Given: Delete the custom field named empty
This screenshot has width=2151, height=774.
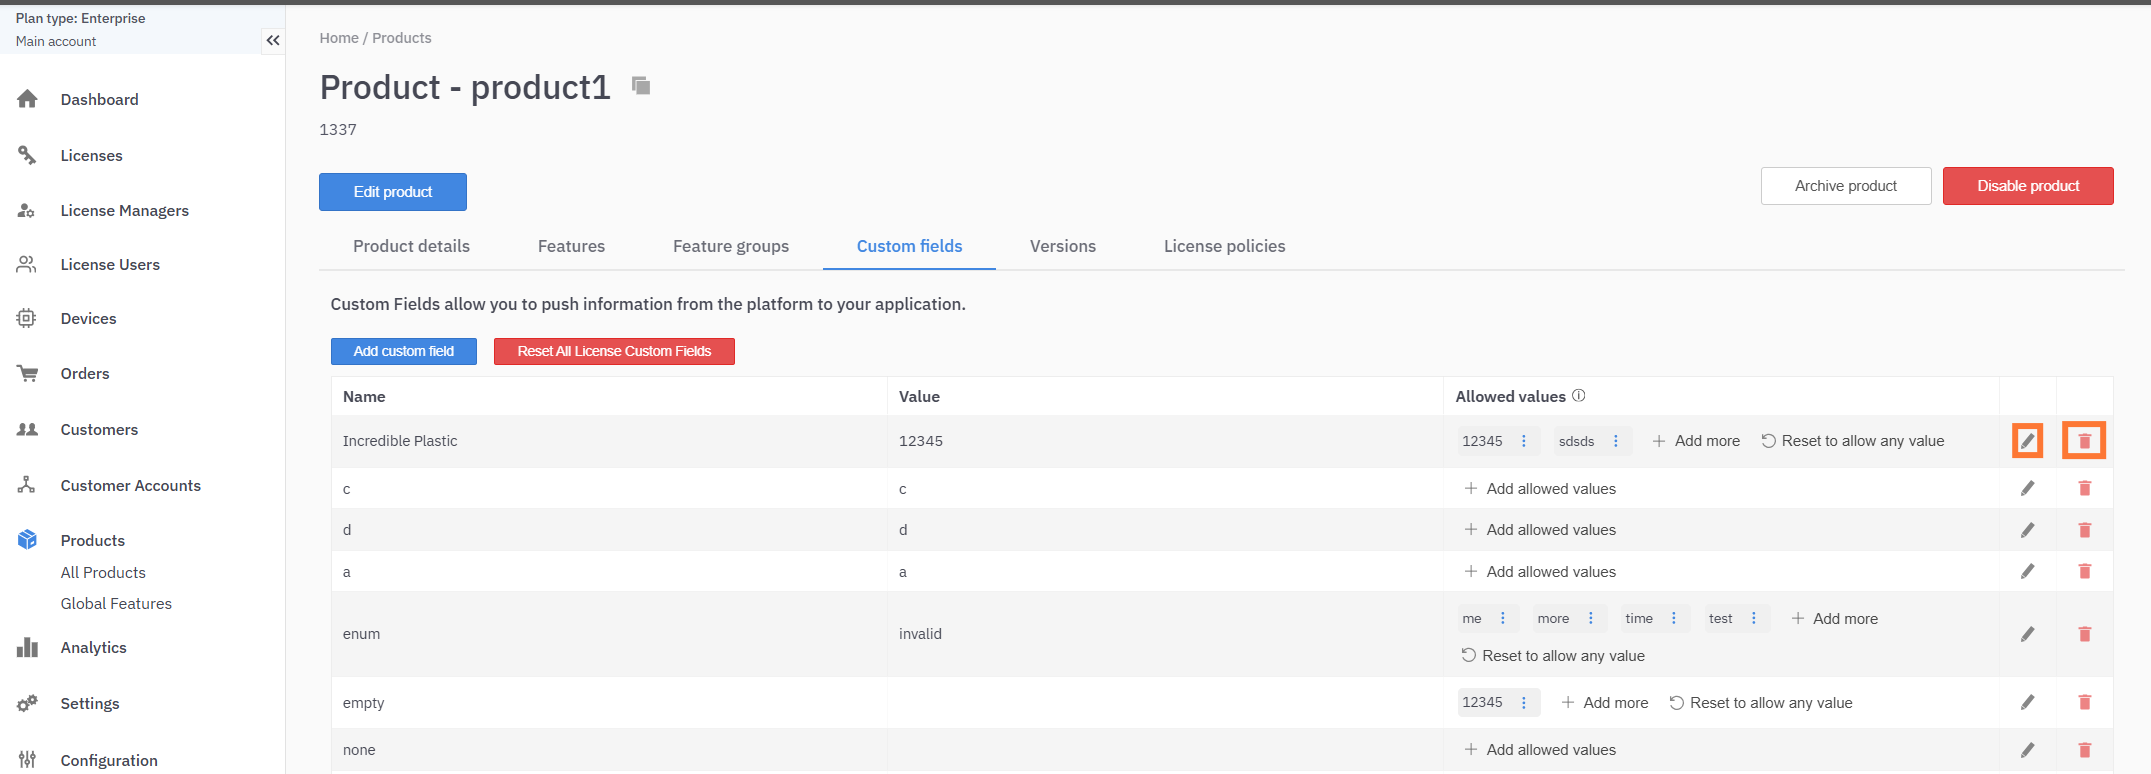Looking at the screenshot, I should [x=2084, y=702].
